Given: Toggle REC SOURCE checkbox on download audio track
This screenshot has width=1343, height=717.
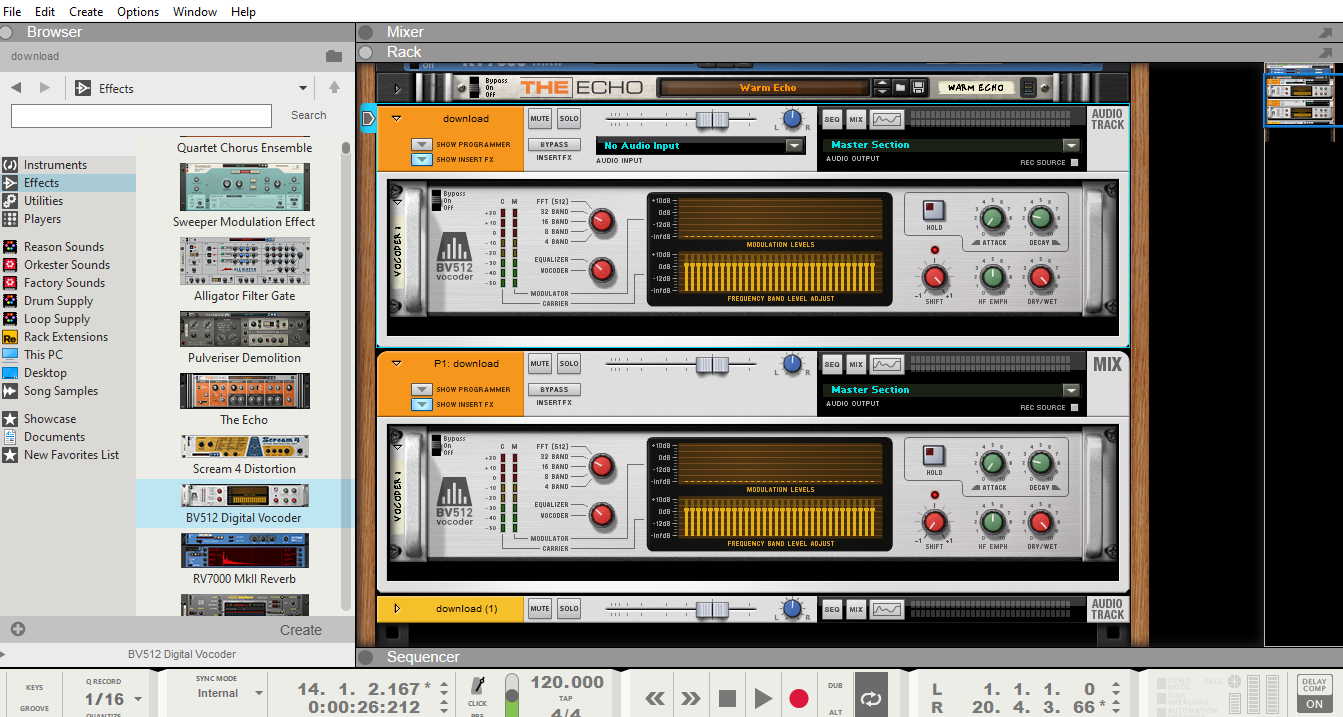Looking at the screenshot, I should pos(1075,162).
